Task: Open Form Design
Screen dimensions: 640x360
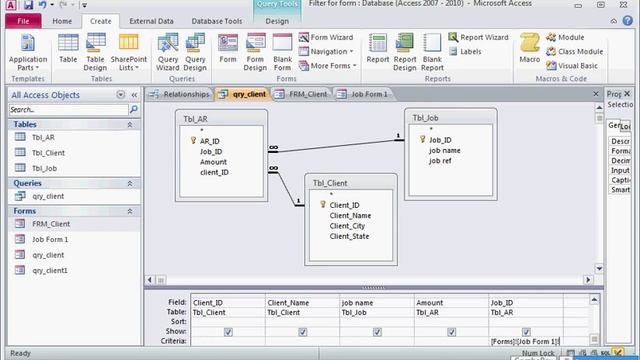Action: 255,52
